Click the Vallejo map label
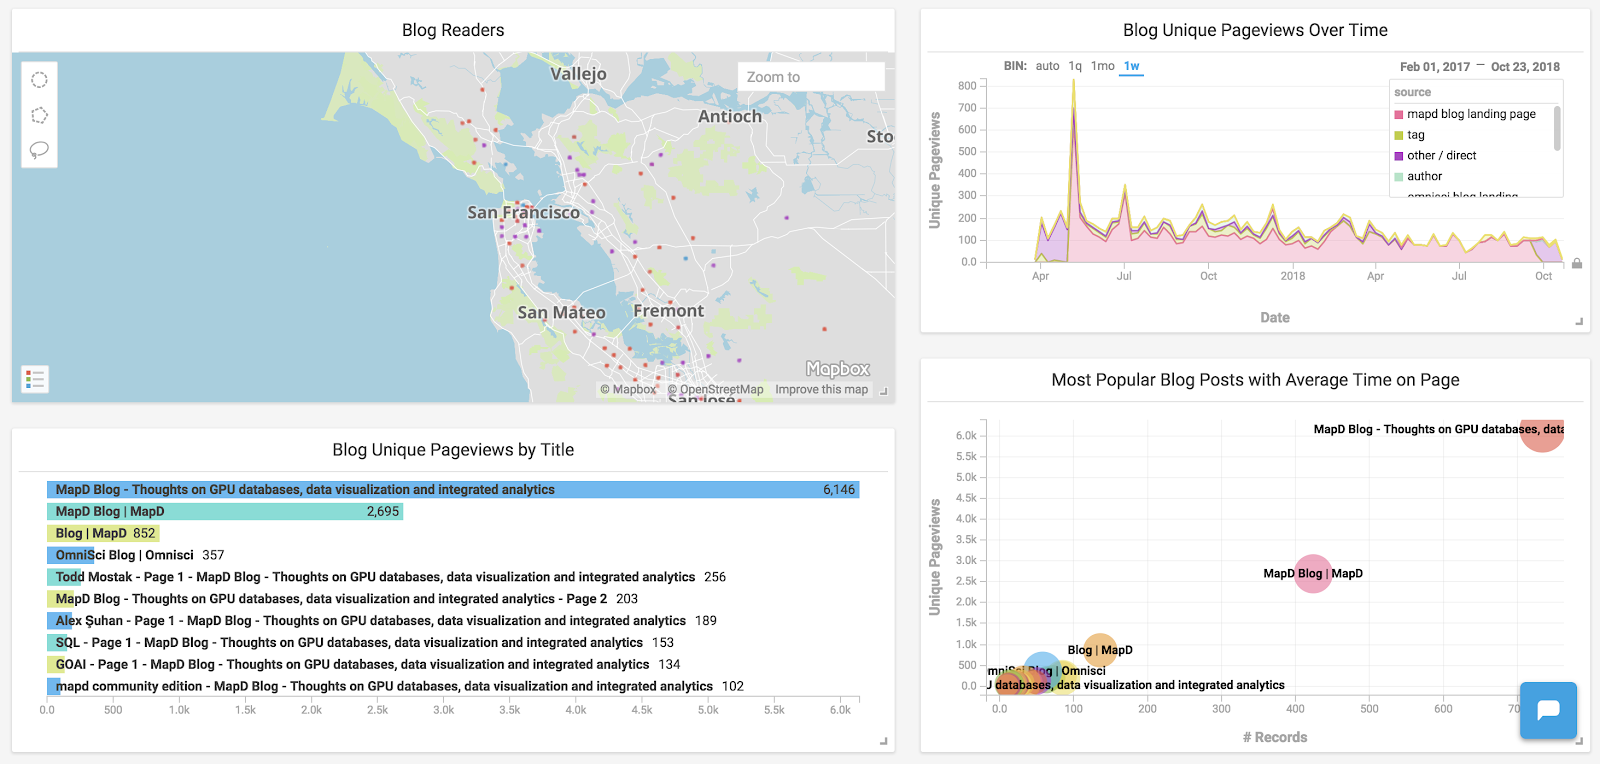The height and width of the screenshot is (764, 1600). pyautogui.click(x=578, y=74)
